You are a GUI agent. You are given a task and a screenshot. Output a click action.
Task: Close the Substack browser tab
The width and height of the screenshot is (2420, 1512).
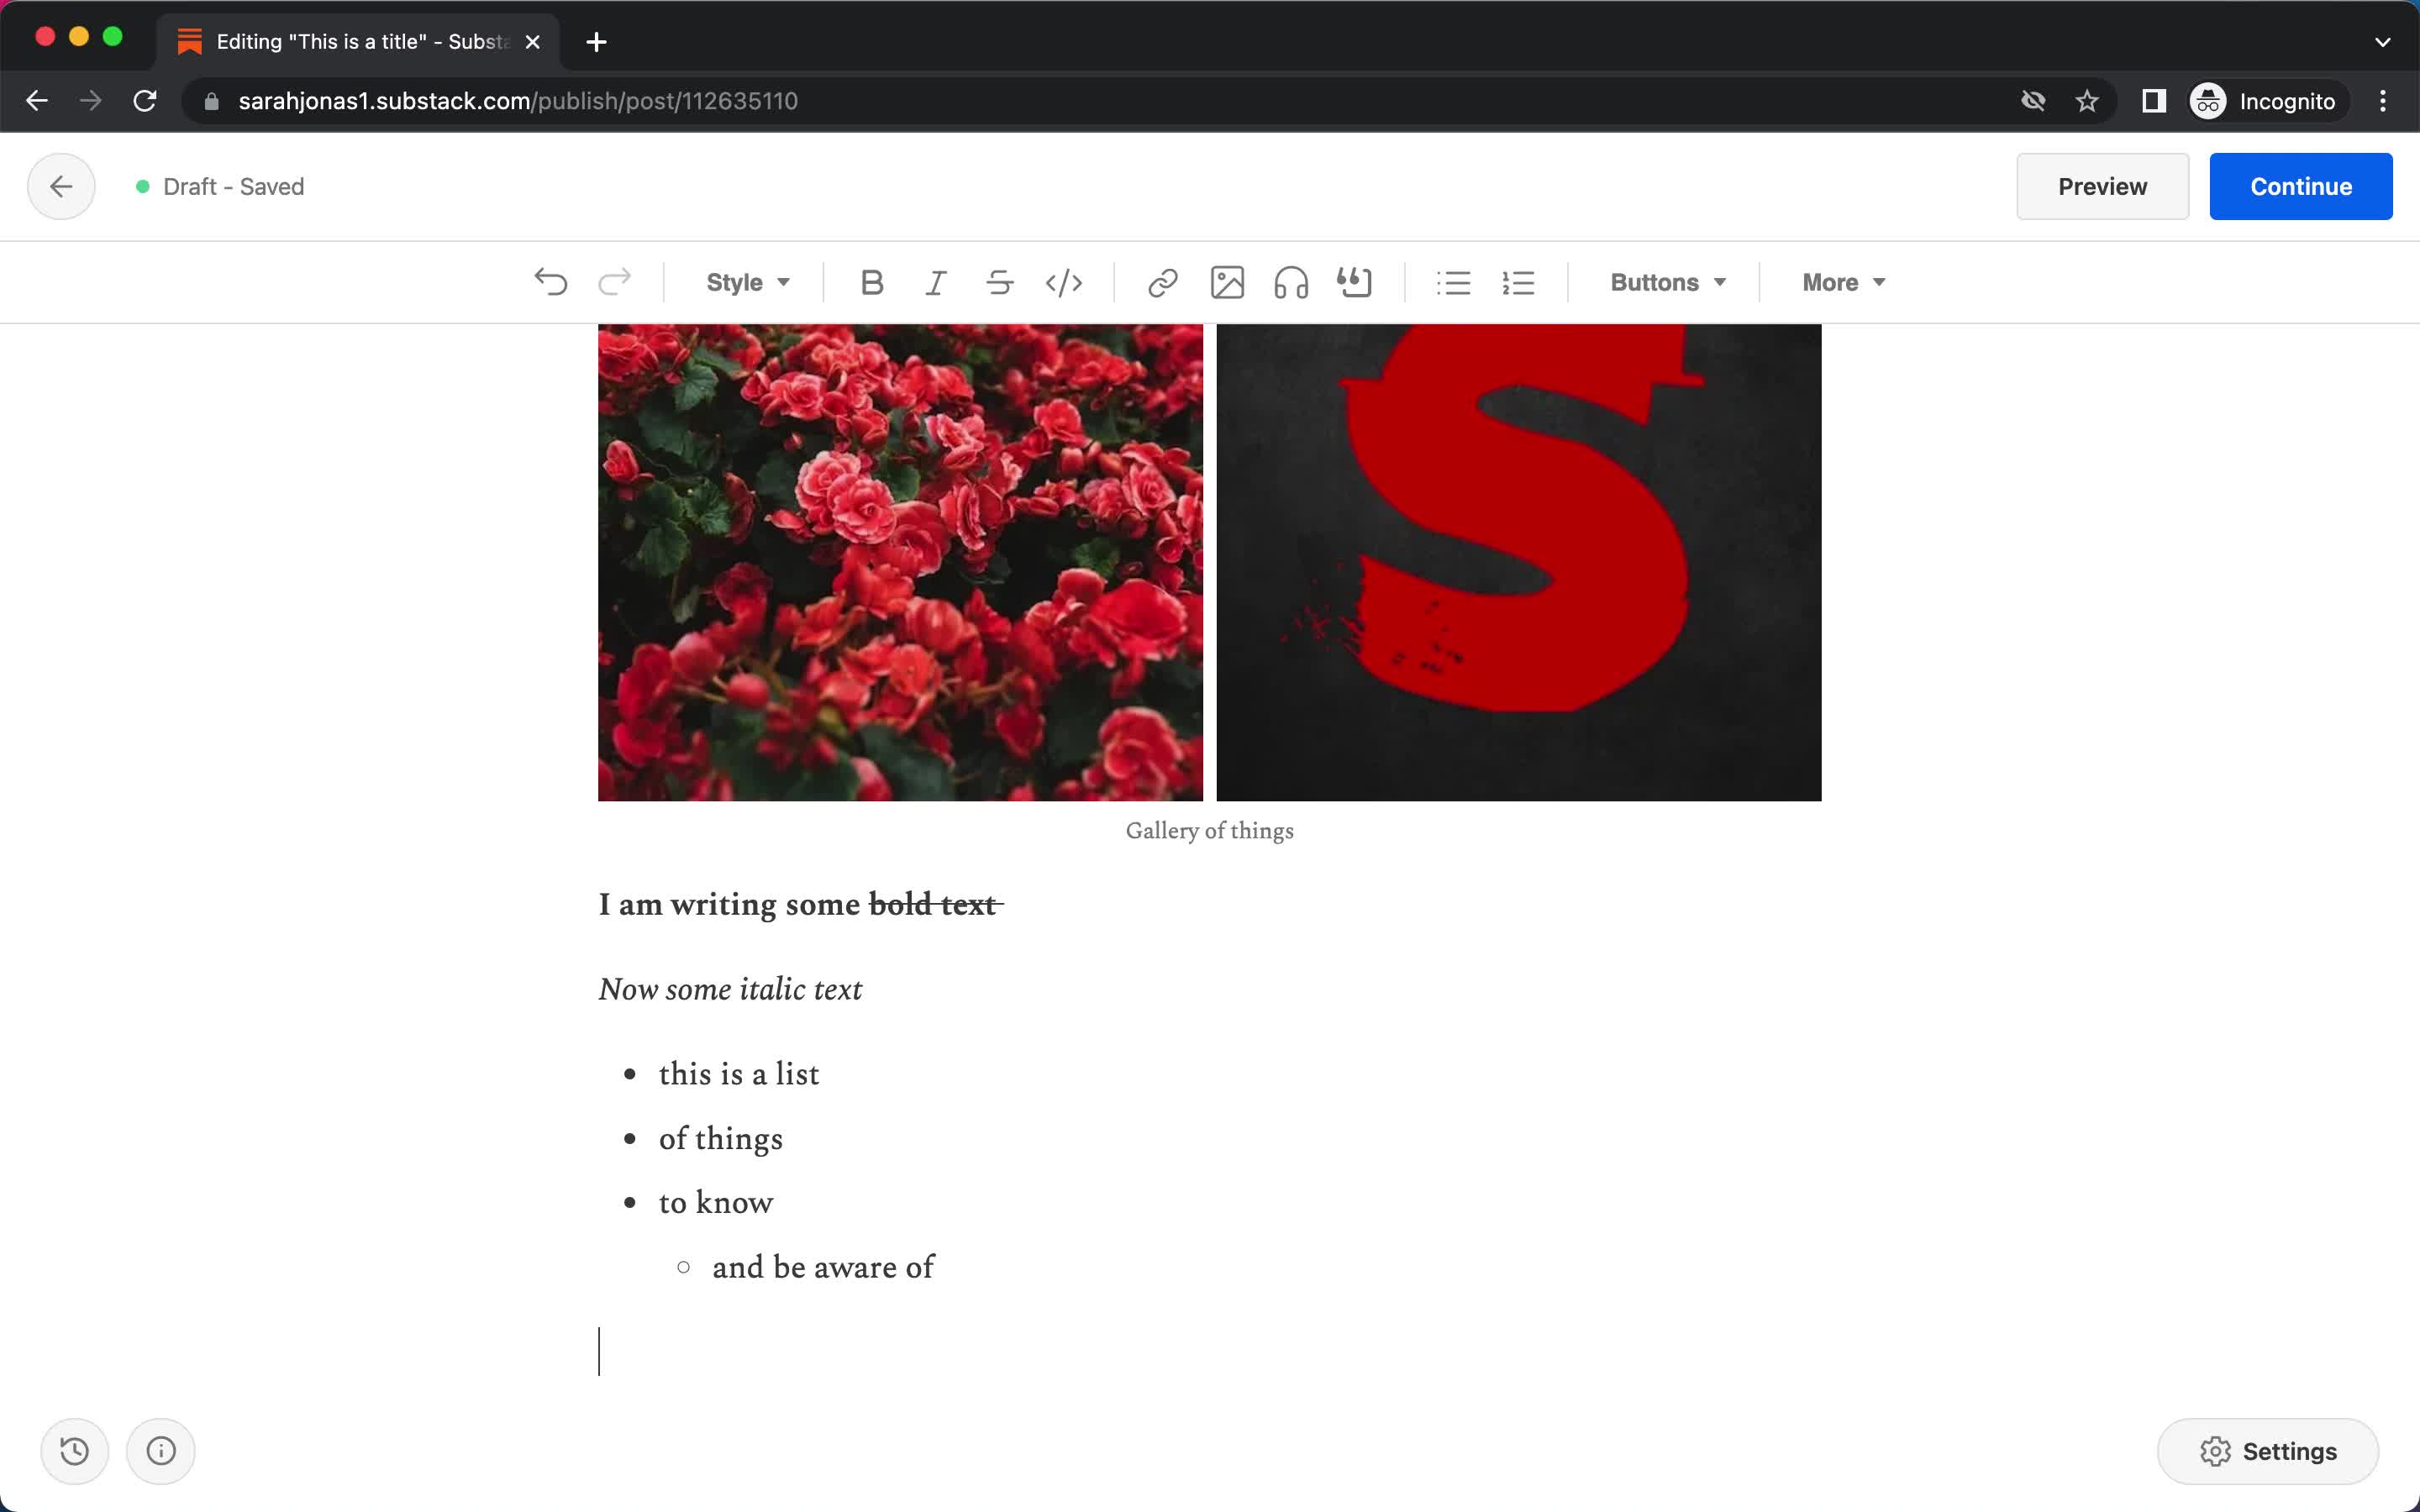click(x=533, y=42)
